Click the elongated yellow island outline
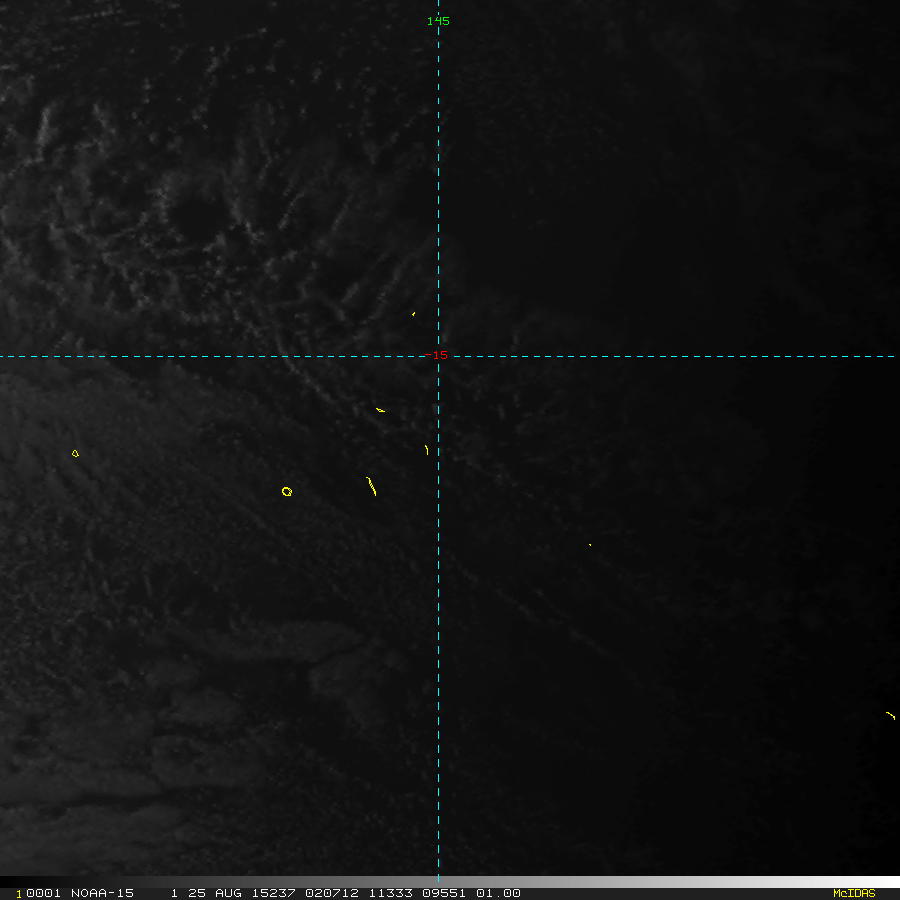The height and width of the screenshot is (900, 900). point(371,487)
